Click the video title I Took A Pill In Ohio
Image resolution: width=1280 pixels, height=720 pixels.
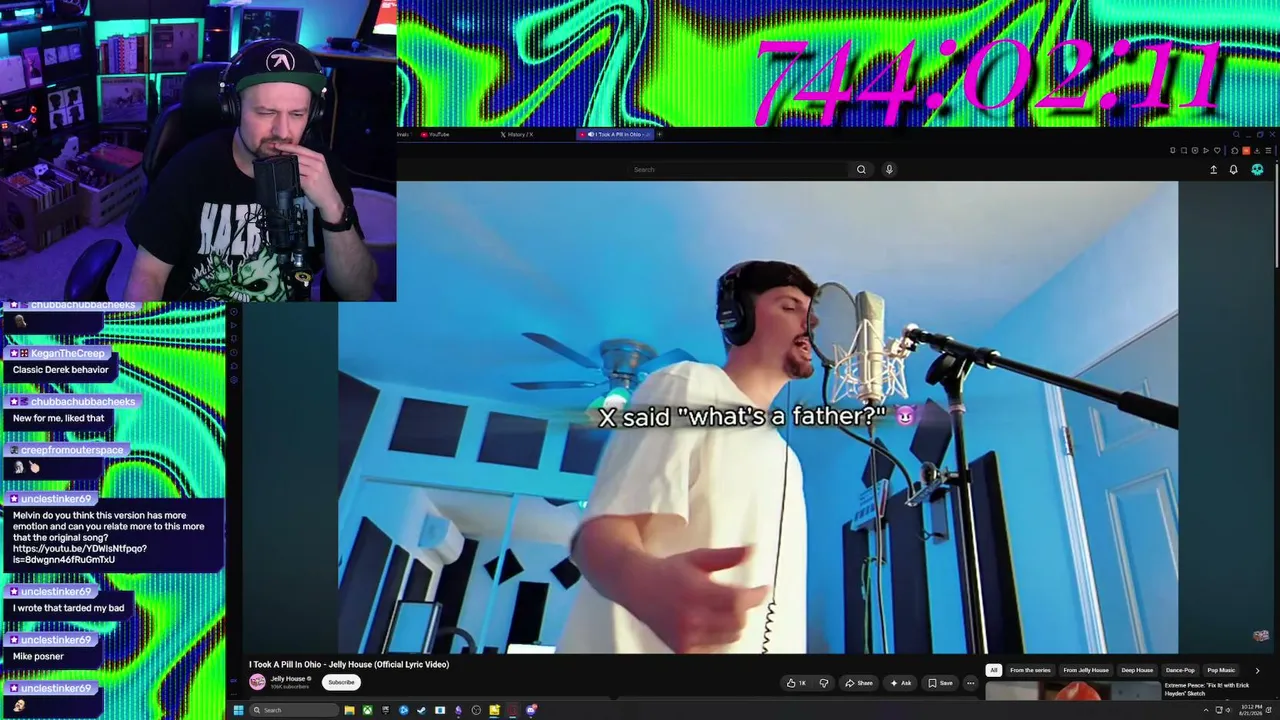349,664
